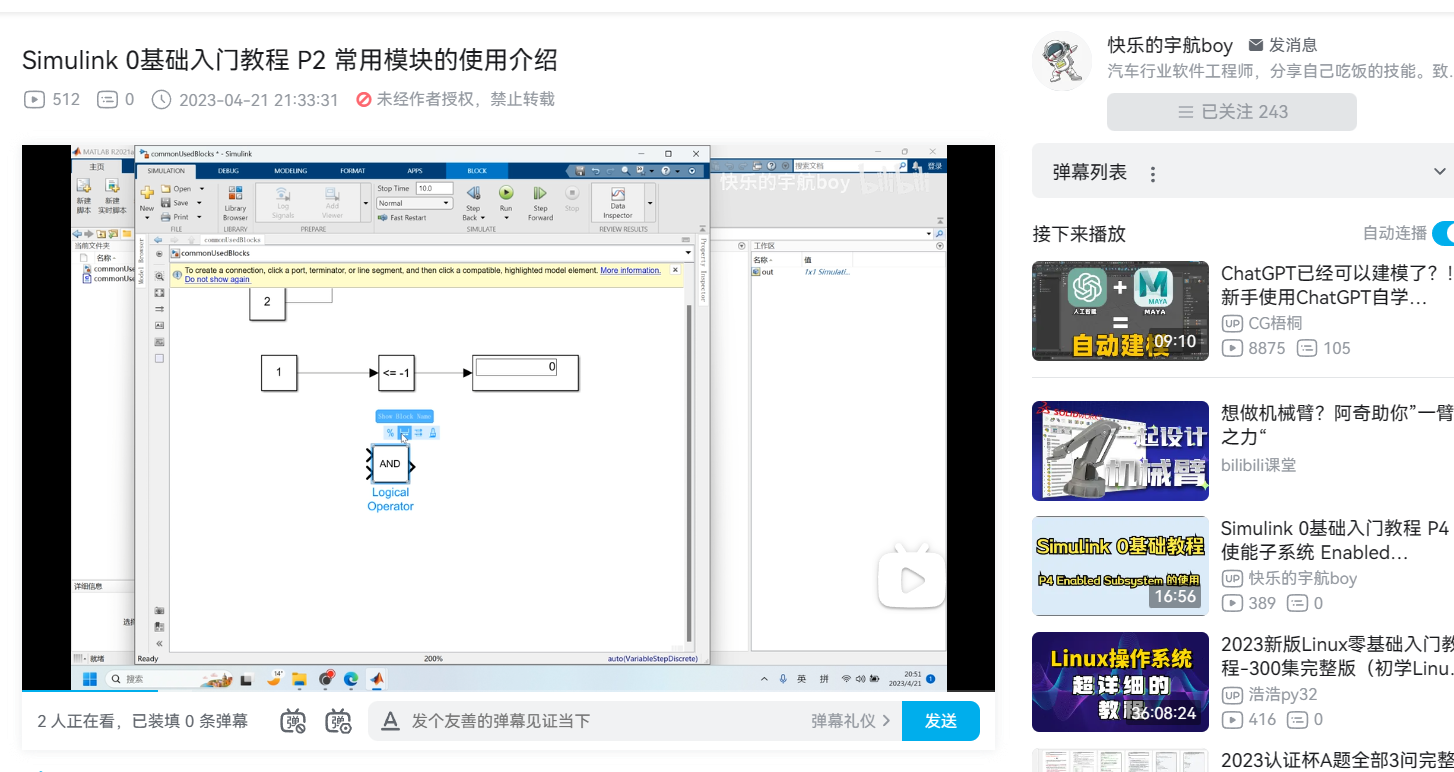Click Open folder icon in Simulink FILE section
The height and width of the screenshot is (772, 1454).
point(167,188)
